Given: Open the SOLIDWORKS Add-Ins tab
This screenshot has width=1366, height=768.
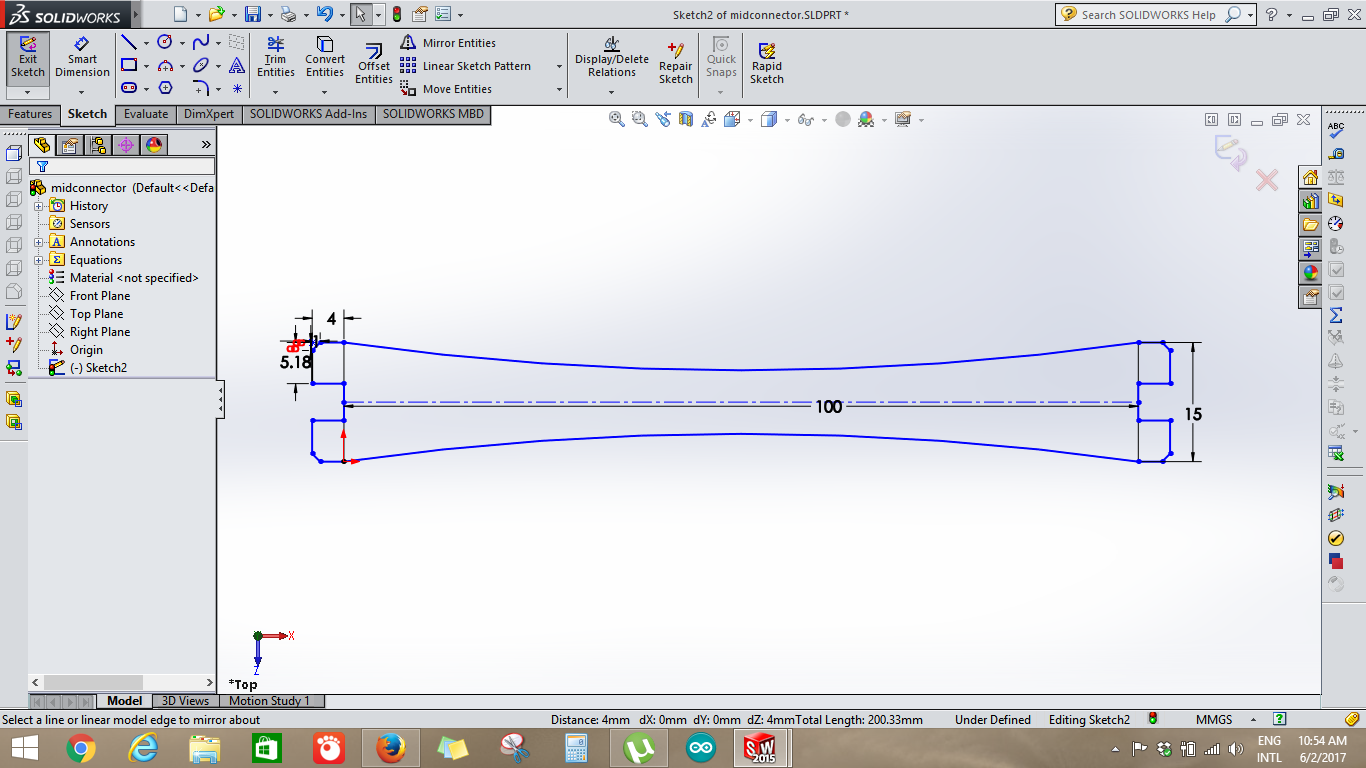Looking at the screenshot, I should [x=308, y=114].
